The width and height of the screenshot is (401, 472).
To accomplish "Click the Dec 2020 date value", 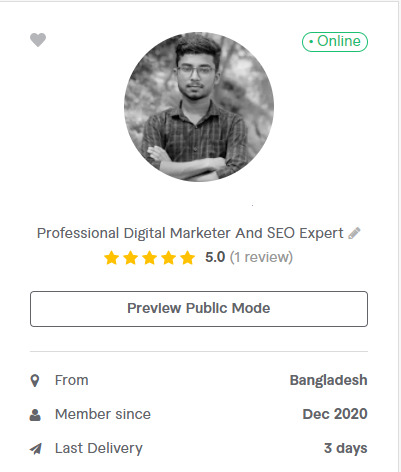I will tap(335, 414).
